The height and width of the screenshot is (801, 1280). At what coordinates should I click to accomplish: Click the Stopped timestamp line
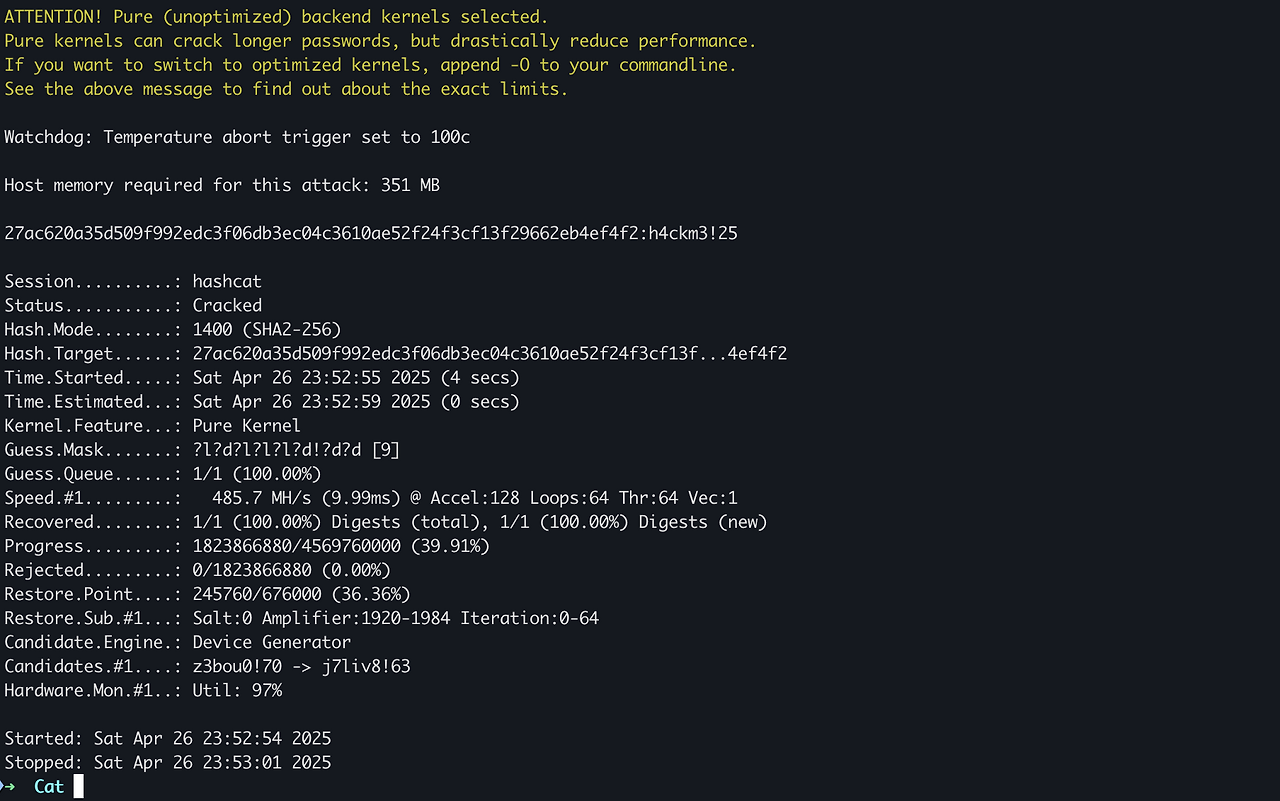(x=168, y=762)
